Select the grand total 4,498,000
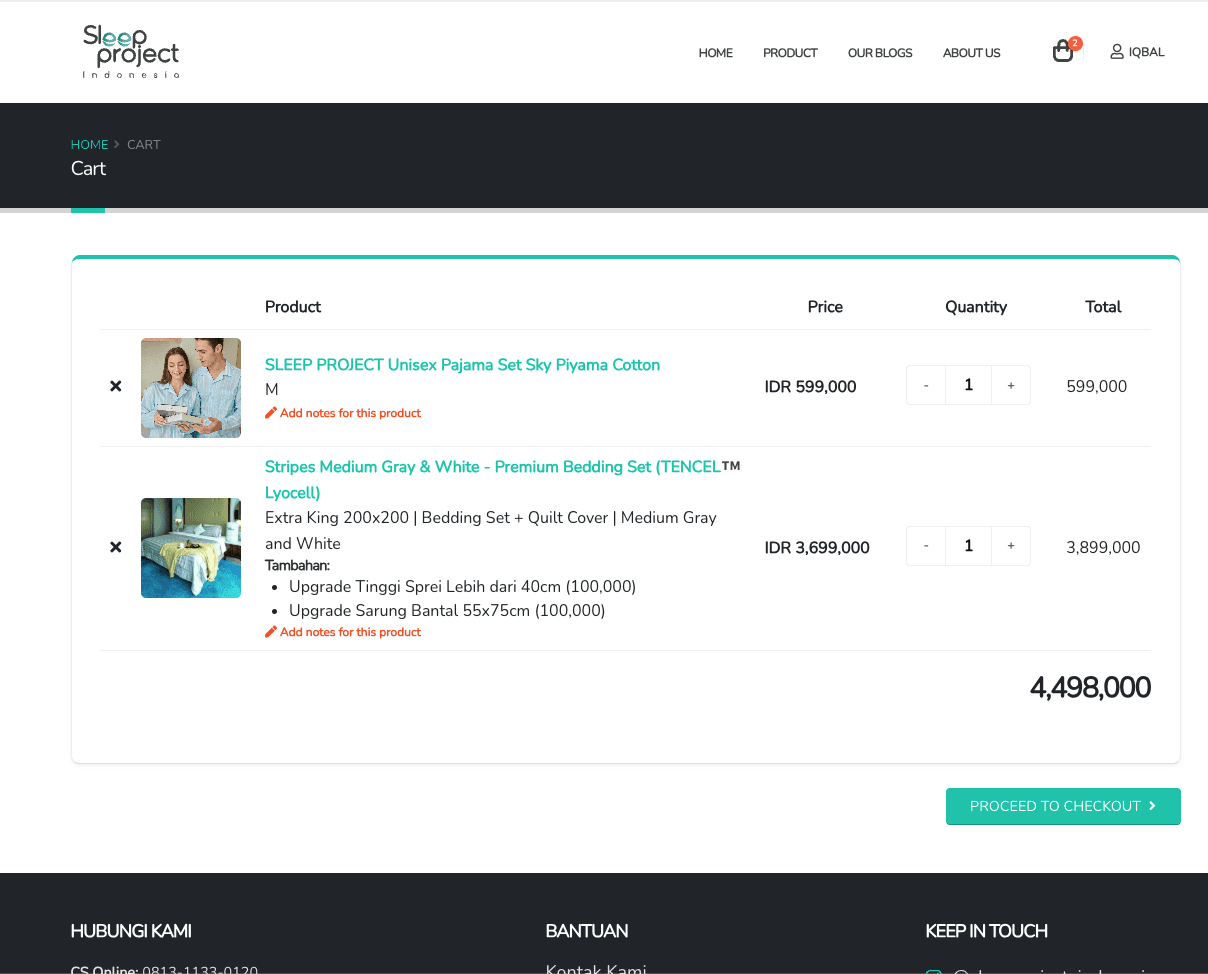 click(1090, 688)
